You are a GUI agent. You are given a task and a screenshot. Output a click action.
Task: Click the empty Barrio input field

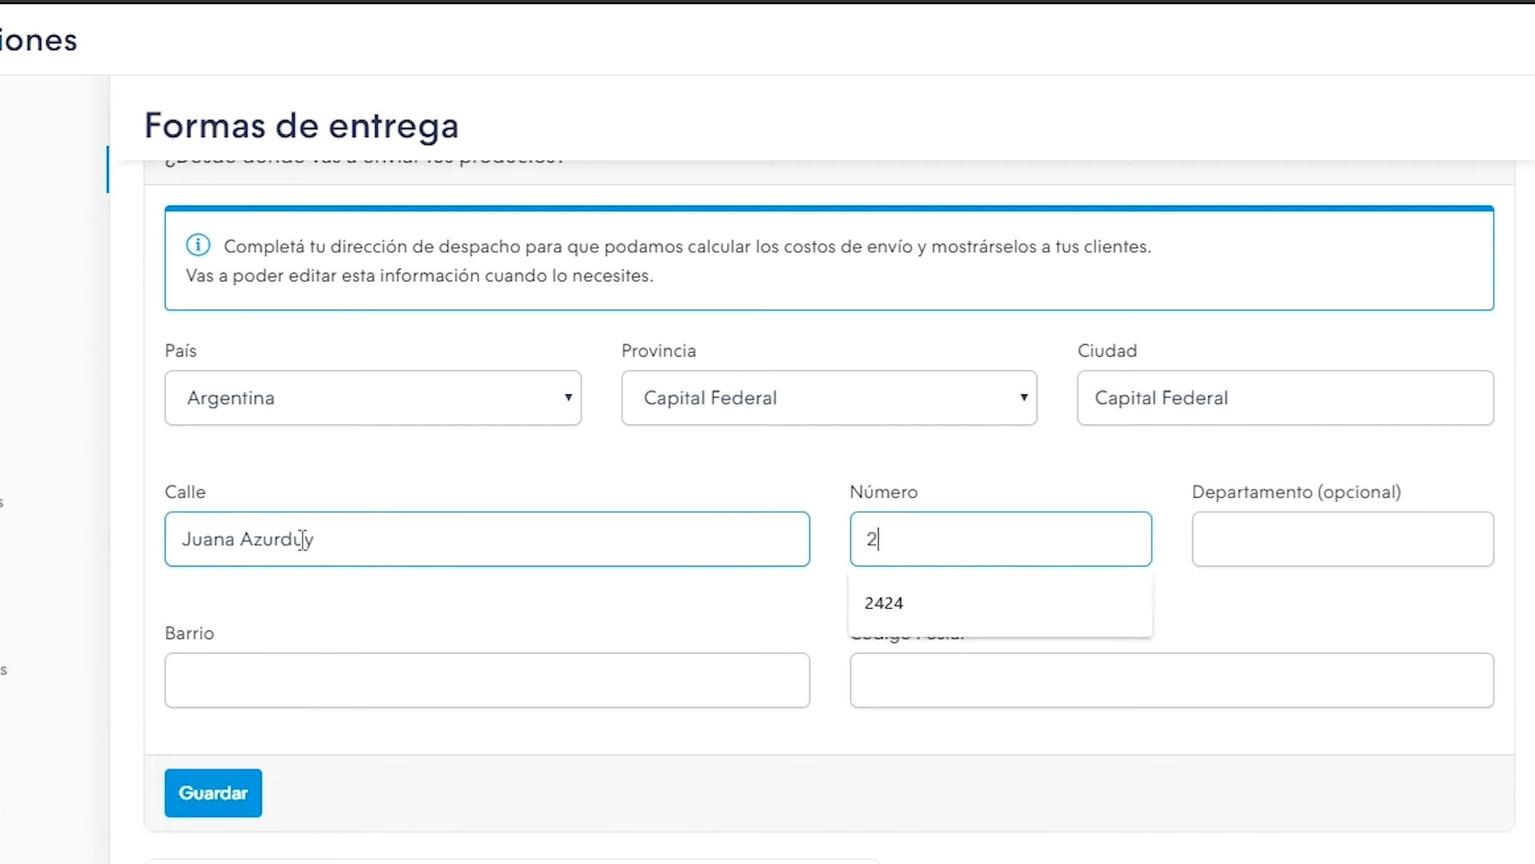point(487,680)
